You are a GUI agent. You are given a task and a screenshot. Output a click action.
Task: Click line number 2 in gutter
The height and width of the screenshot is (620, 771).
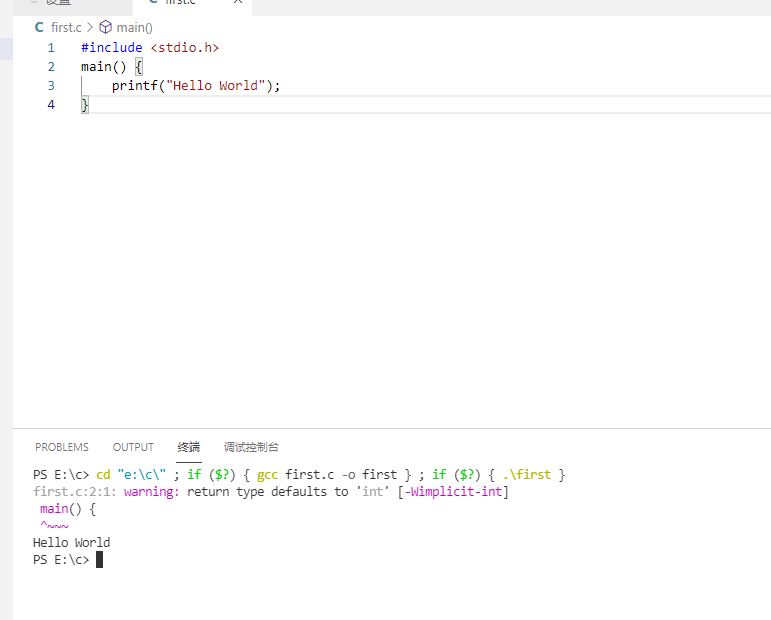coord(51,67)
